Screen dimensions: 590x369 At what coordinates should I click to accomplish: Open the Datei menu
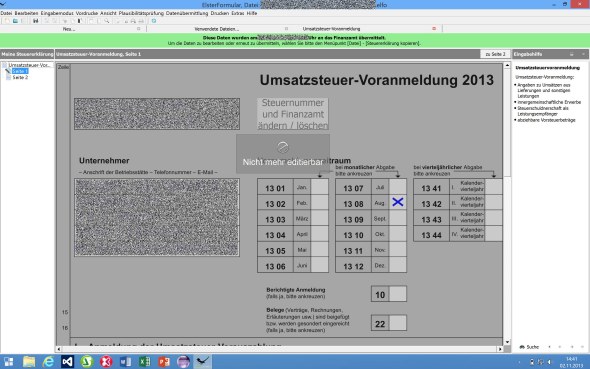pos(6,13)
